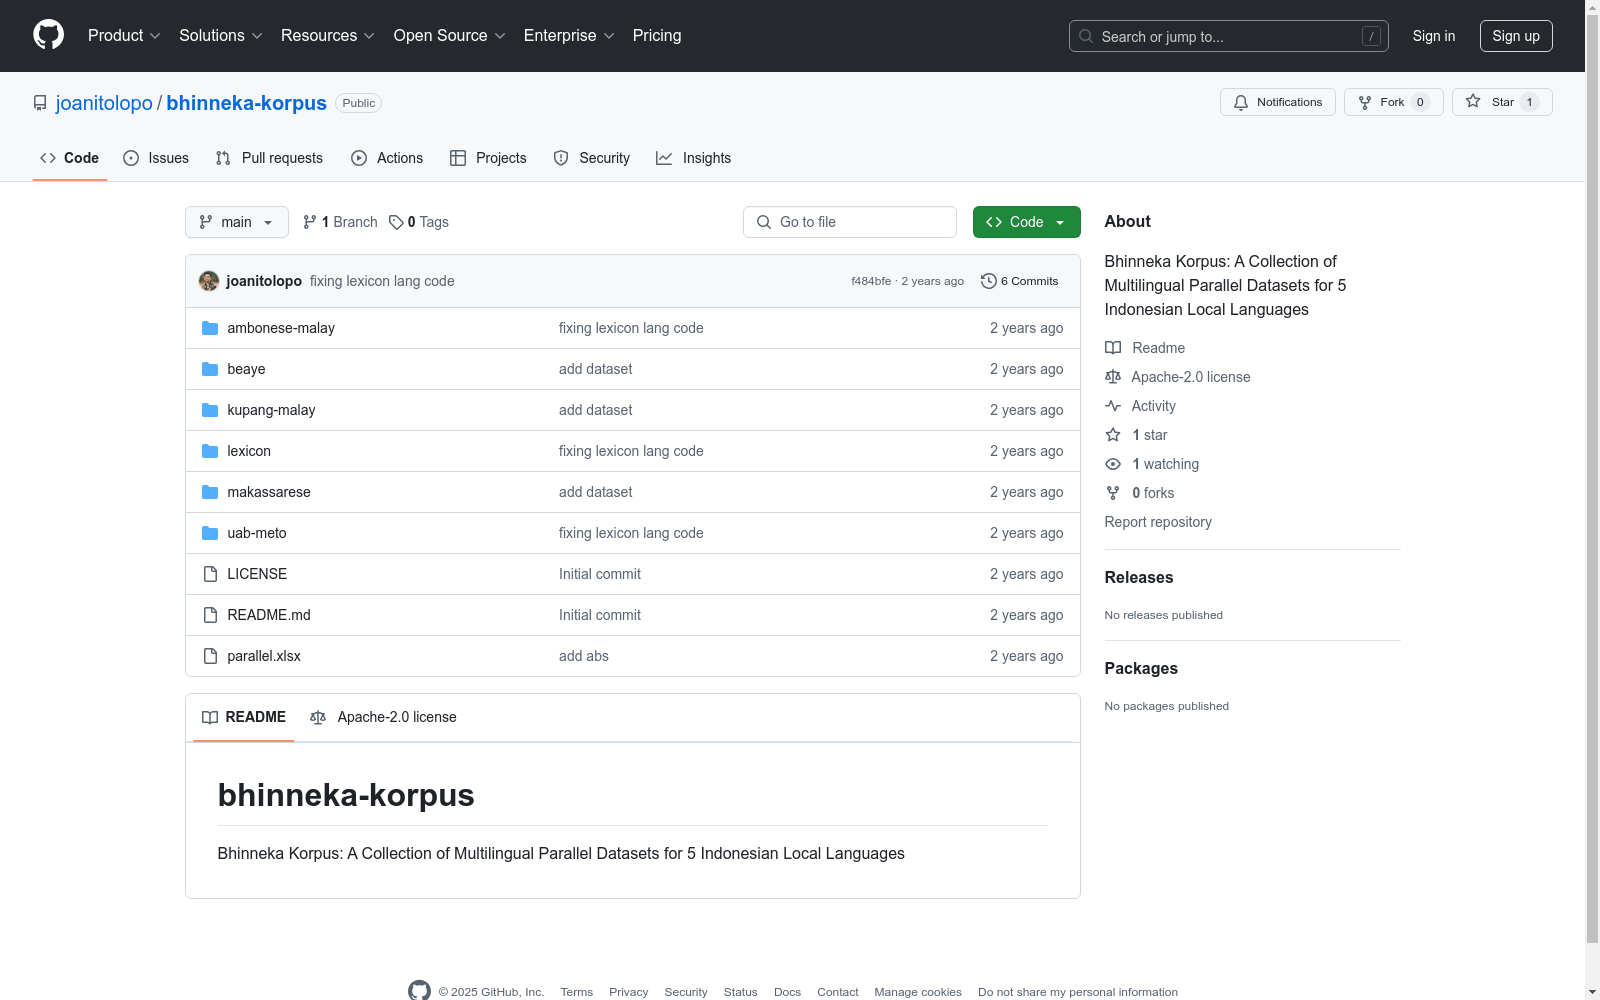
Task: Click the Go to file input
Action: (850, 222)
